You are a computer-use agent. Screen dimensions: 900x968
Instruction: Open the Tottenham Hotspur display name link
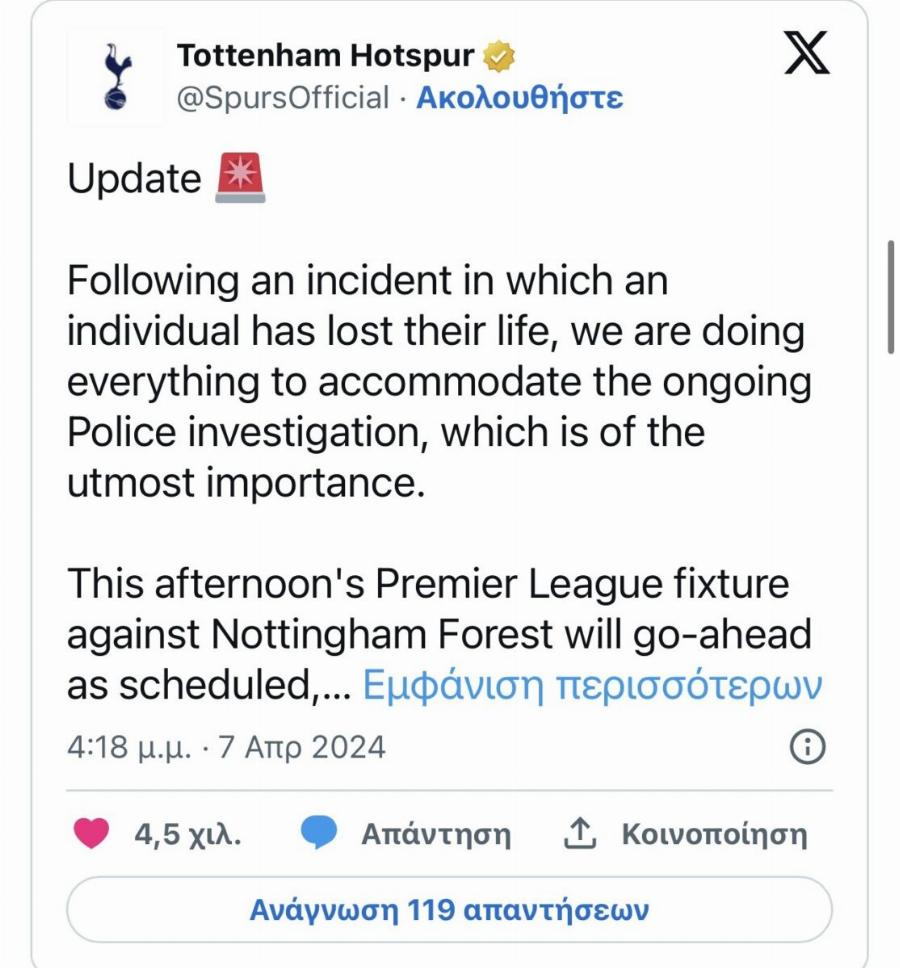coord(326,56)
